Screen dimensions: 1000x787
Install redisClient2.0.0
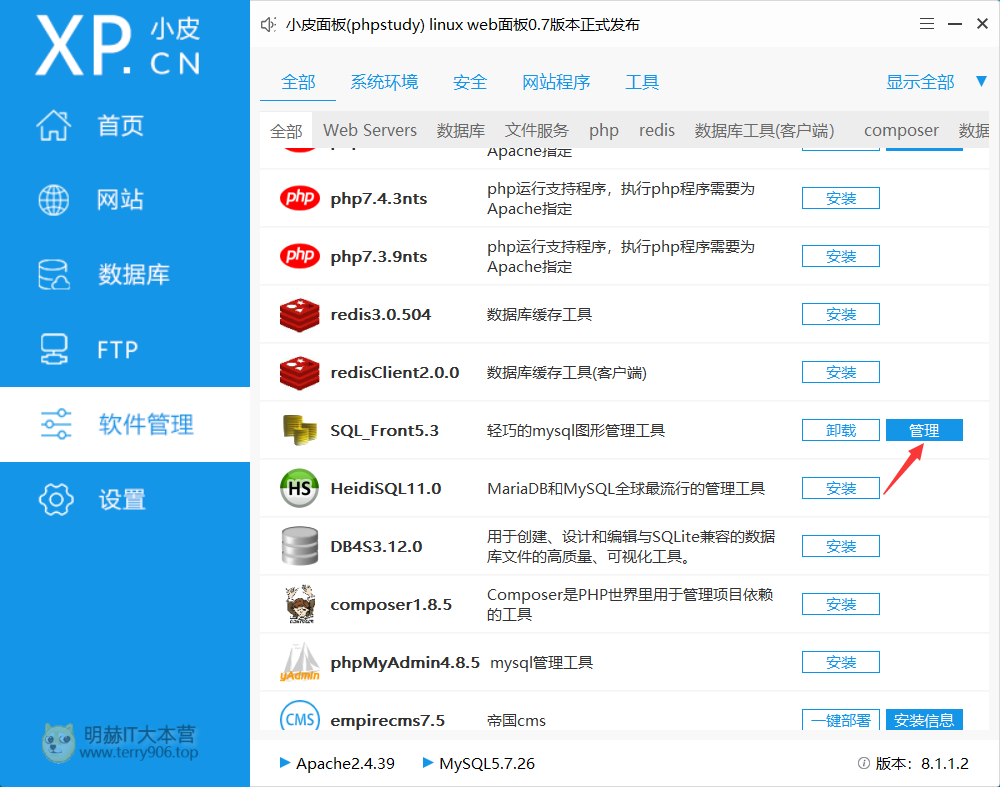(x=841, y=372)
